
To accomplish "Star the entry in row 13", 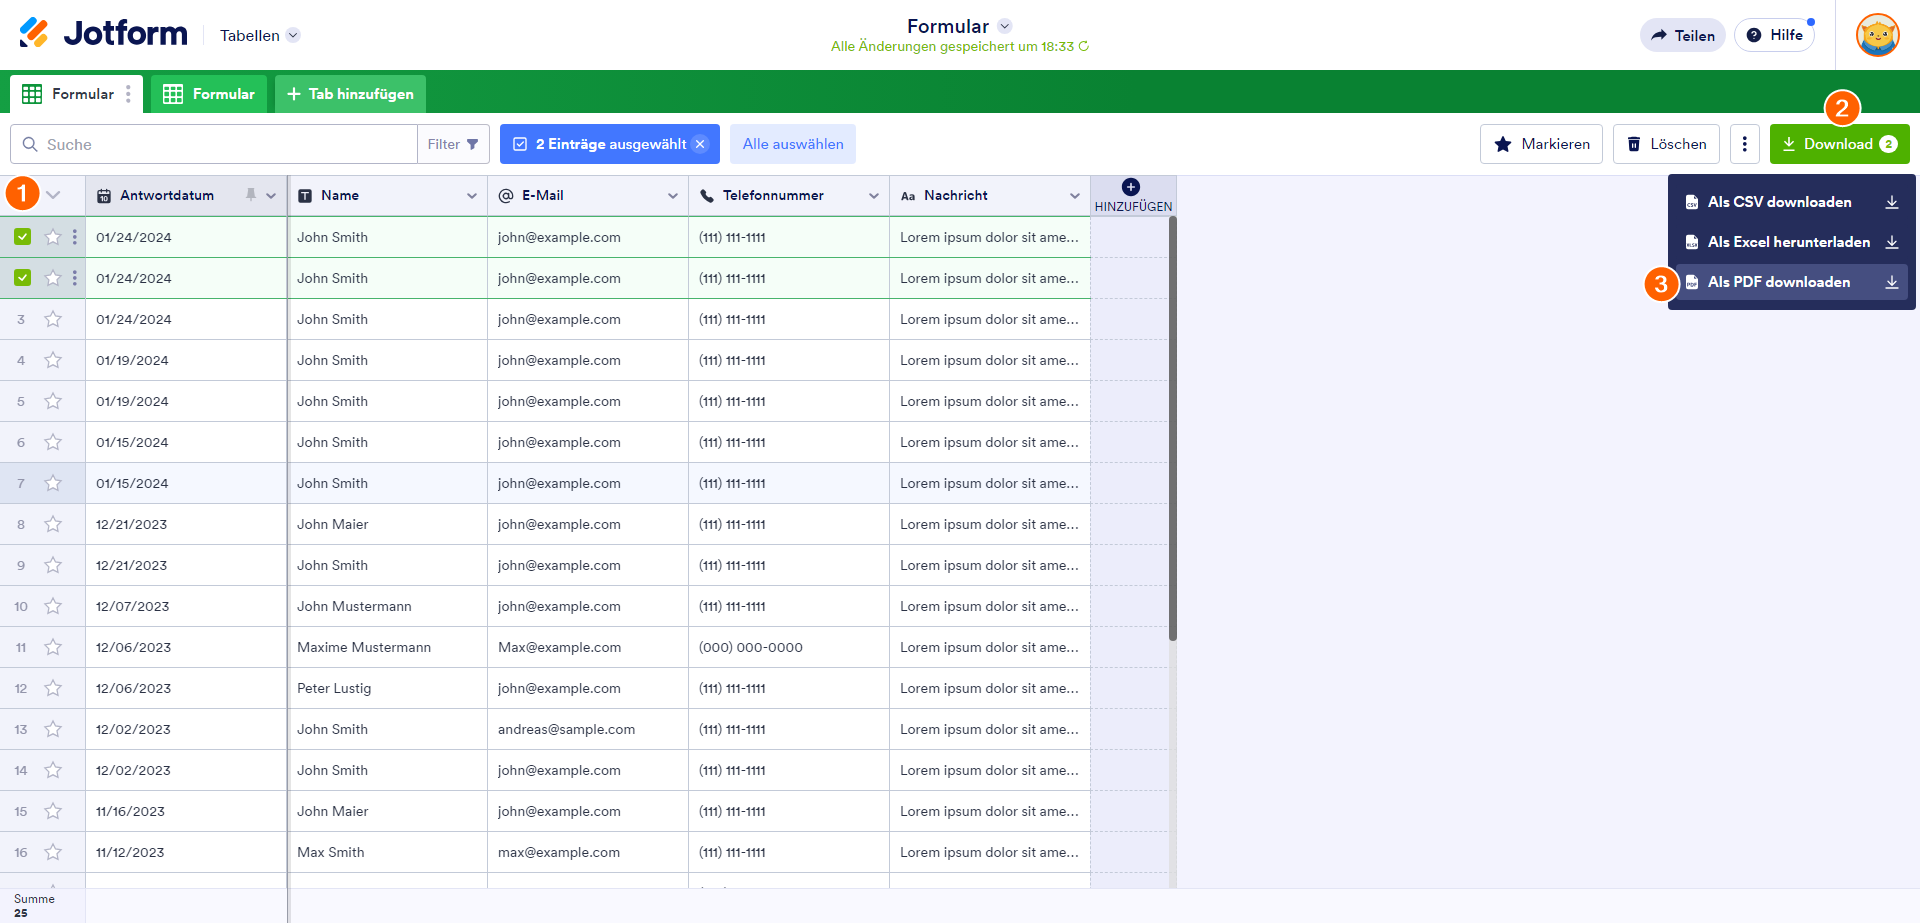I will 53,729.
